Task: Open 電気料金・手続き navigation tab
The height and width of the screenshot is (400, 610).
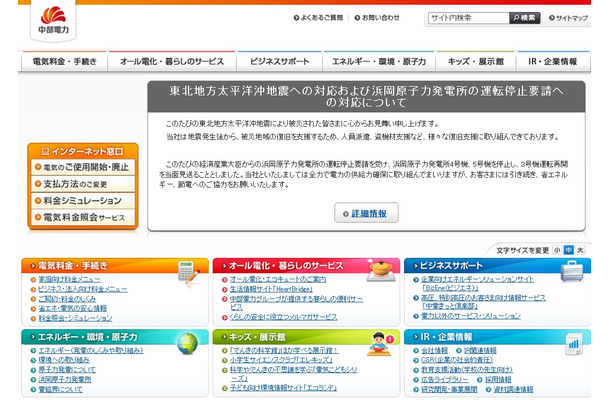Action: click(64, 61)
